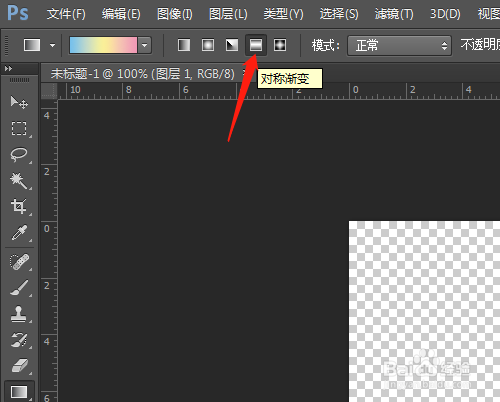Select the Clone Stamp tool
Viewport: 500px width, 402px height.
tap(19, 314)
